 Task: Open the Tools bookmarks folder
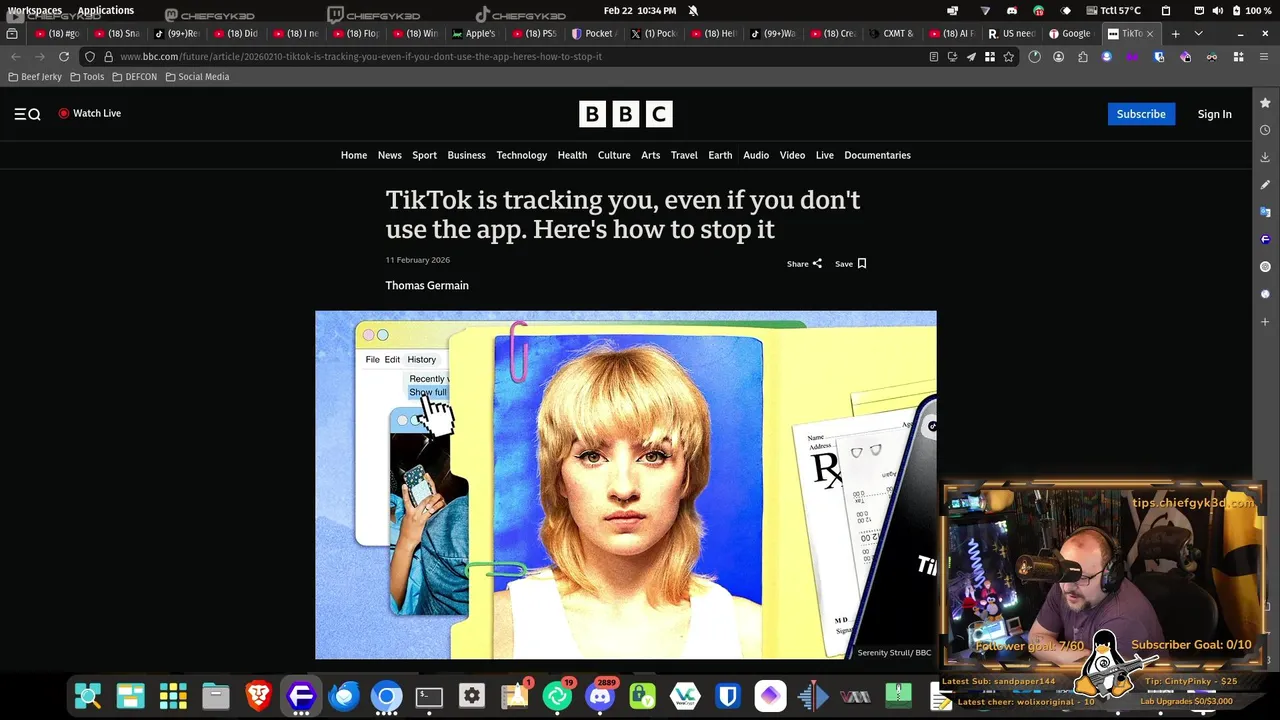87,77
